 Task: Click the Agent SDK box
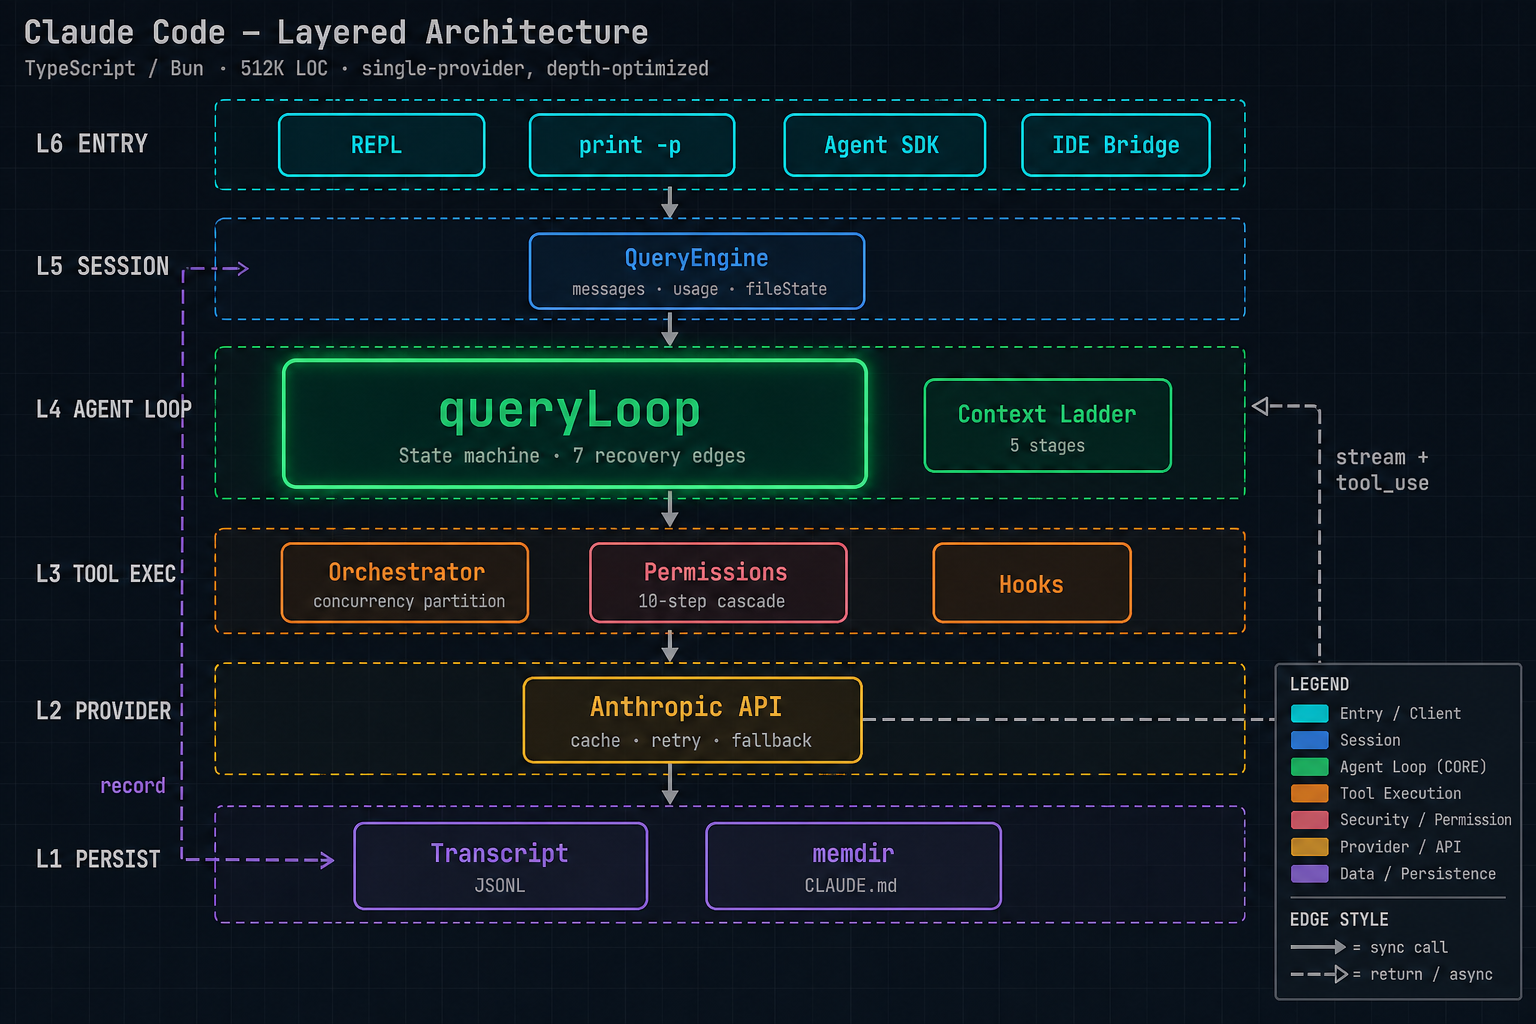pos(885,145)
